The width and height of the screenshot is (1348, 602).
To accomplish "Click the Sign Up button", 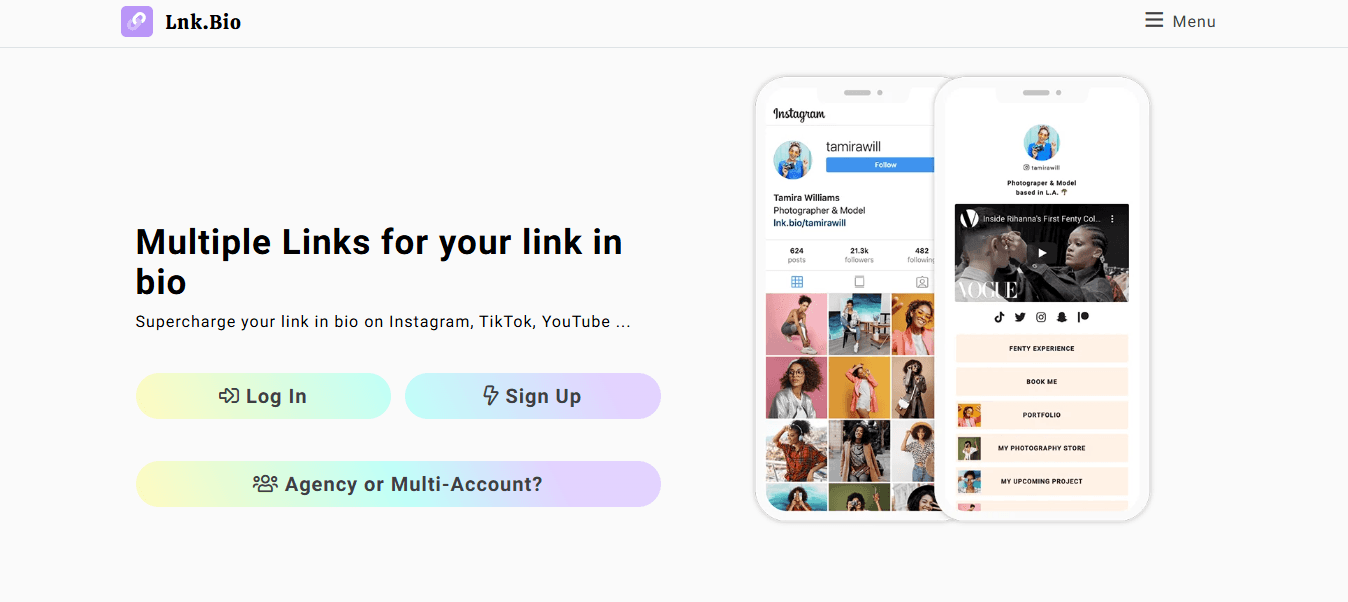I will 533,396.
